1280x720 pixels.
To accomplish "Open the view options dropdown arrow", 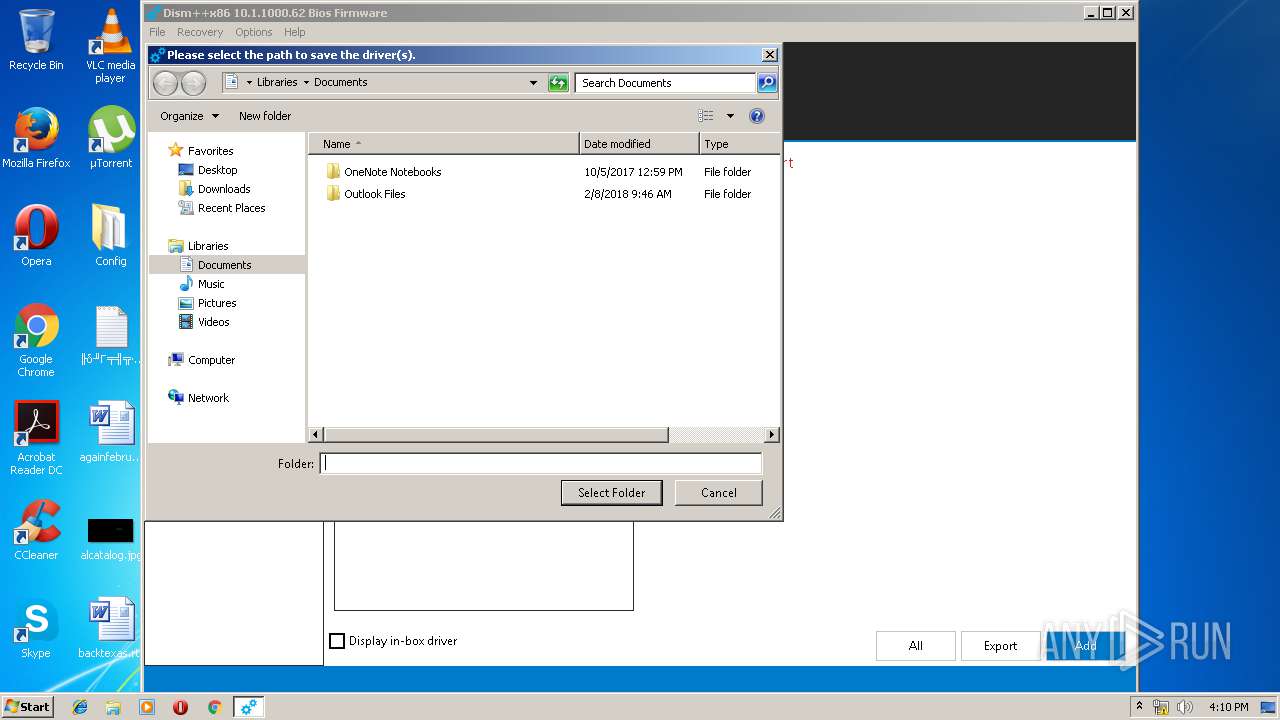I will (730, 116).
